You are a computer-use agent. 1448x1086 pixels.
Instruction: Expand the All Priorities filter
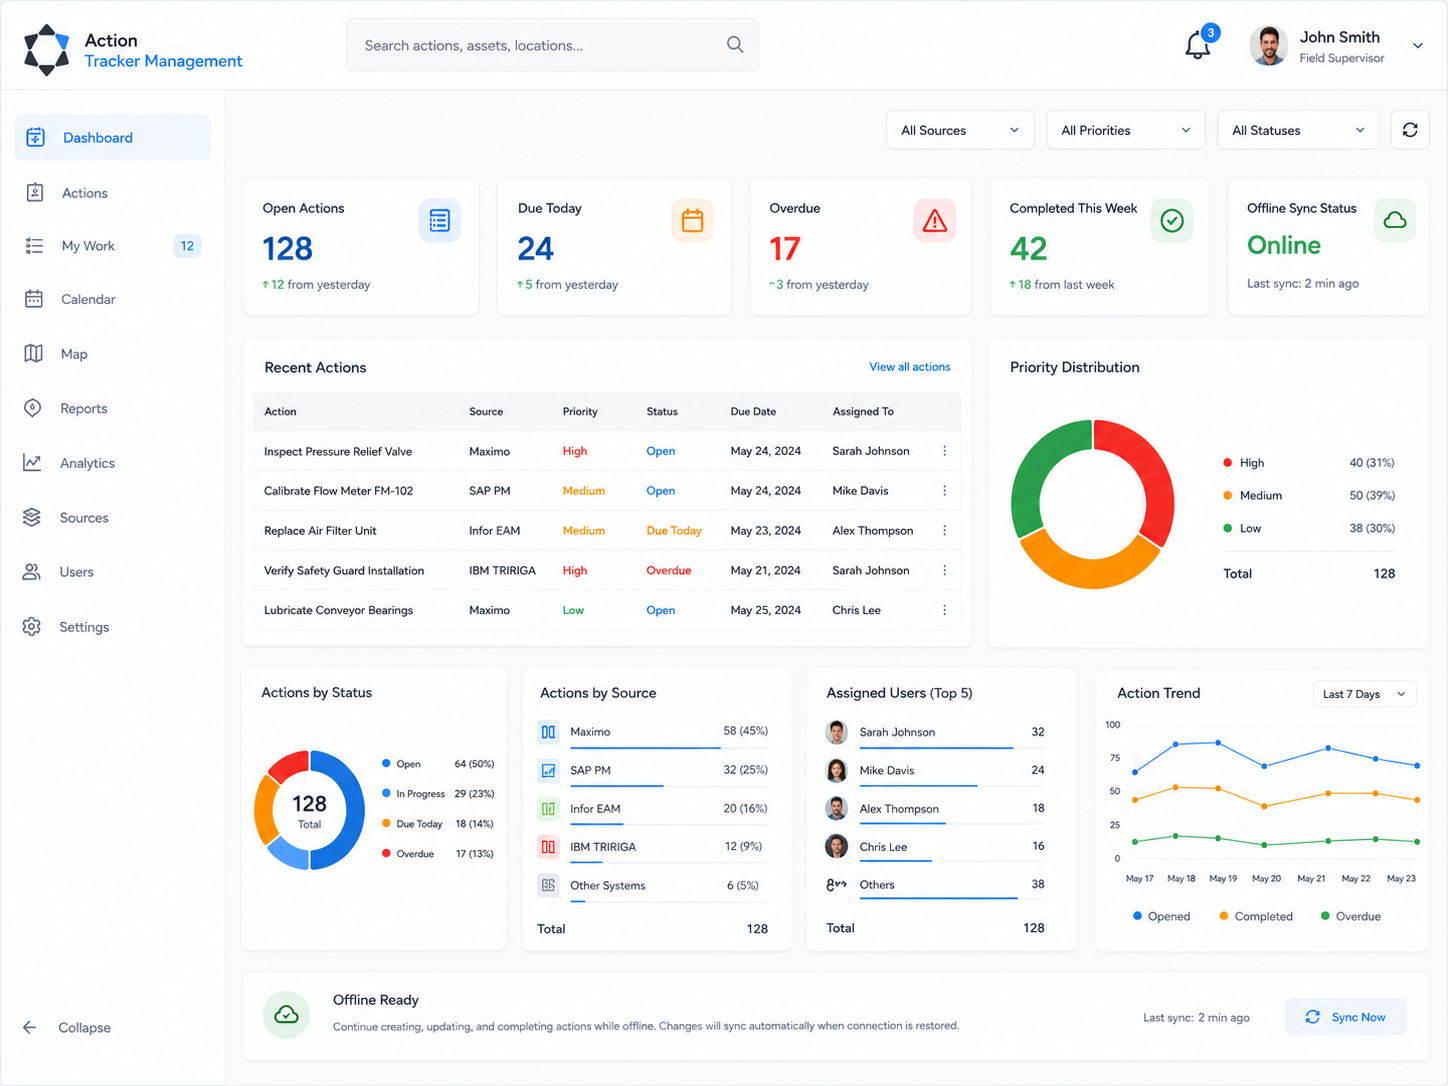1126,130
